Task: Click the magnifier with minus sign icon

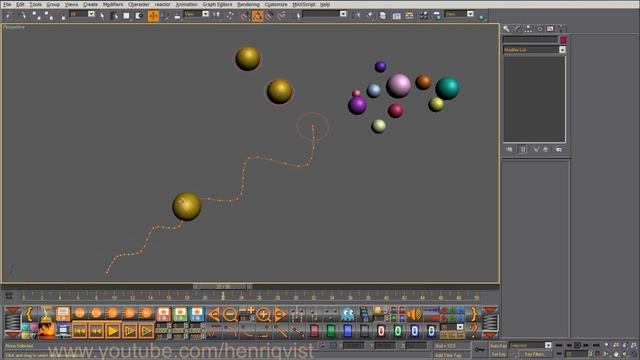Action: point(230,314)
